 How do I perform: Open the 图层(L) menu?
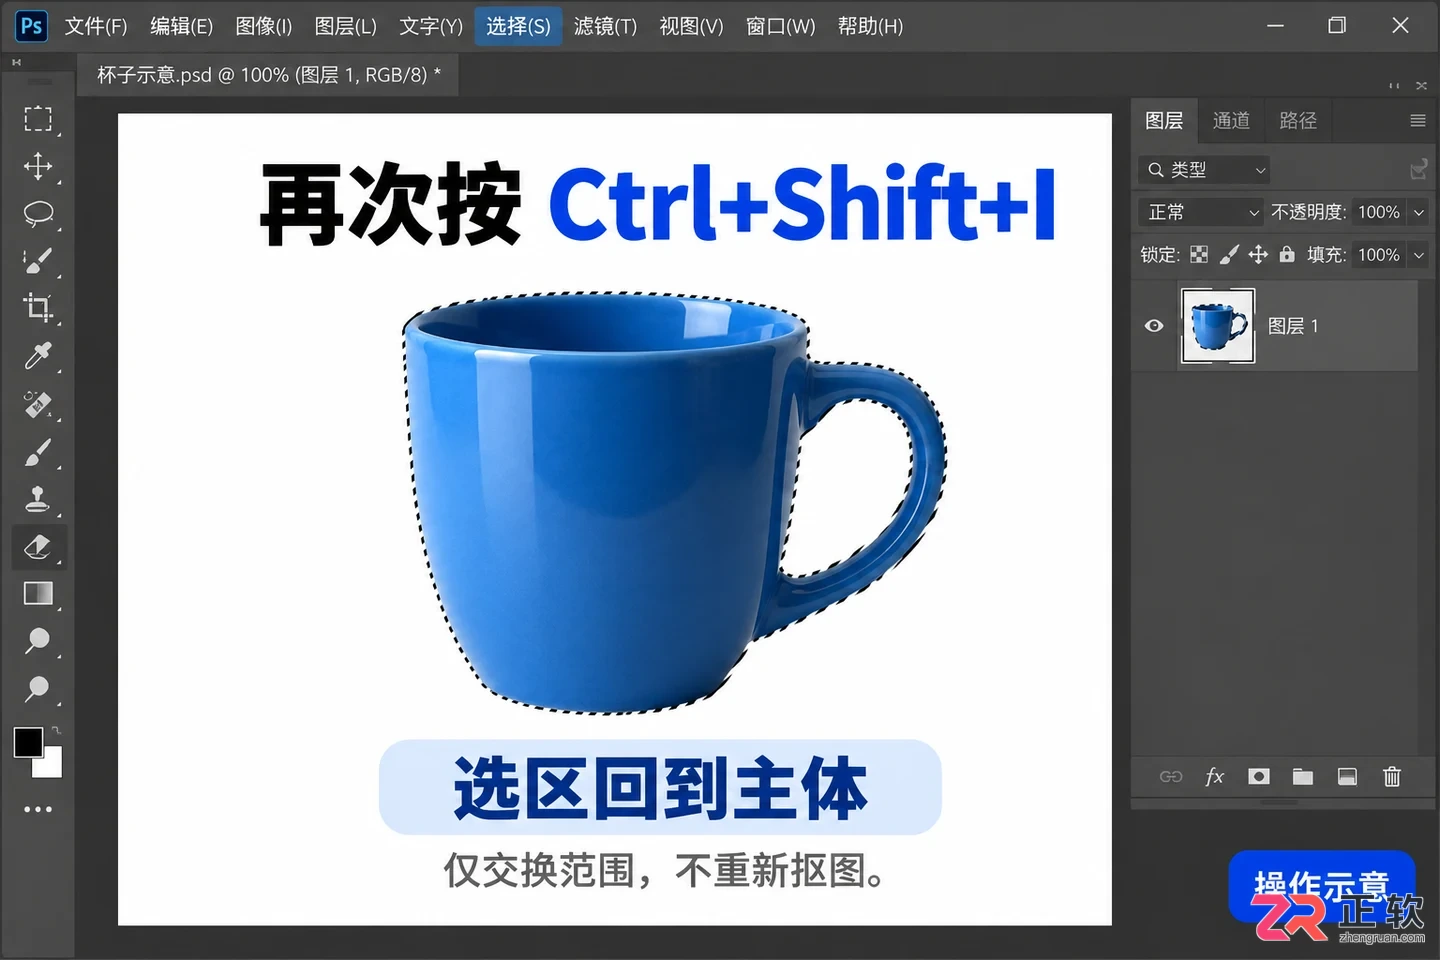(x=345, y=26)
